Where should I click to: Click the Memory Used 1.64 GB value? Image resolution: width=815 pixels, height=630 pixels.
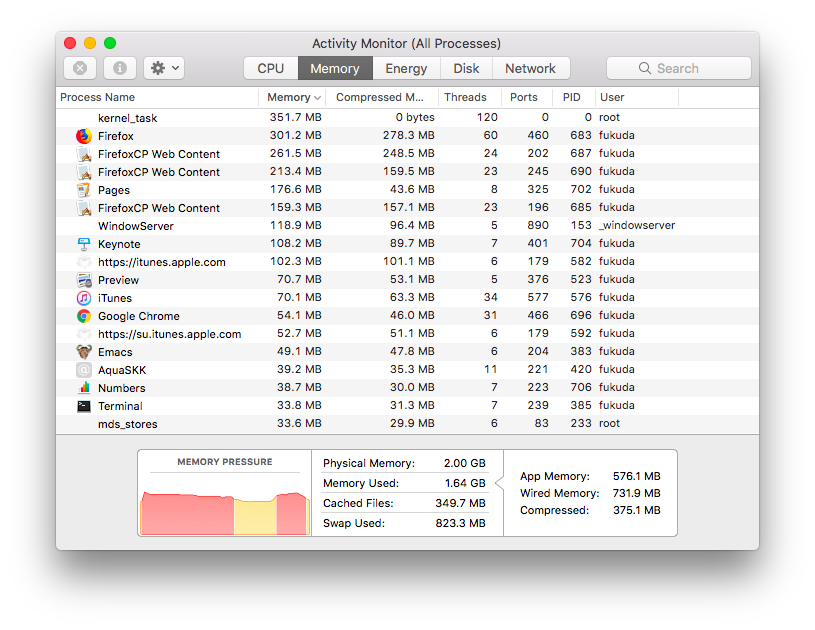tap(465, 483)
